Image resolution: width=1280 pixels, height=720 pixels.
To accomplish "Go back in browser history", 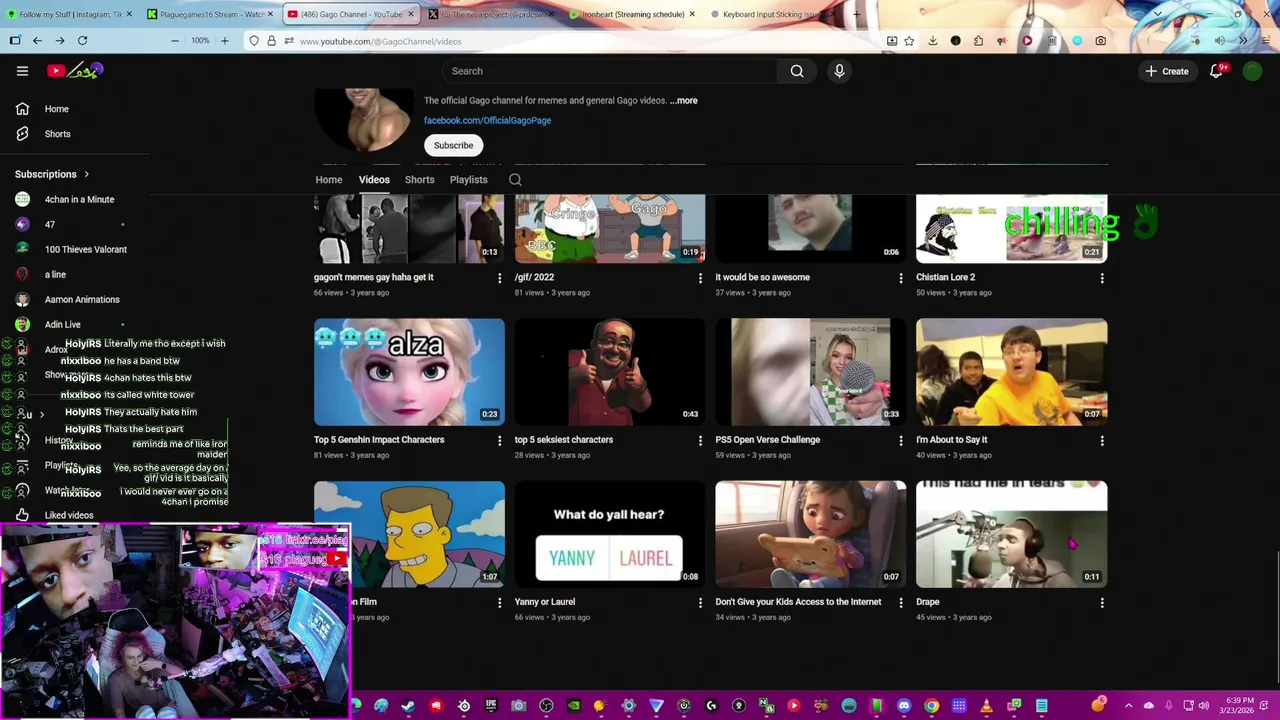I will [37, 41].
